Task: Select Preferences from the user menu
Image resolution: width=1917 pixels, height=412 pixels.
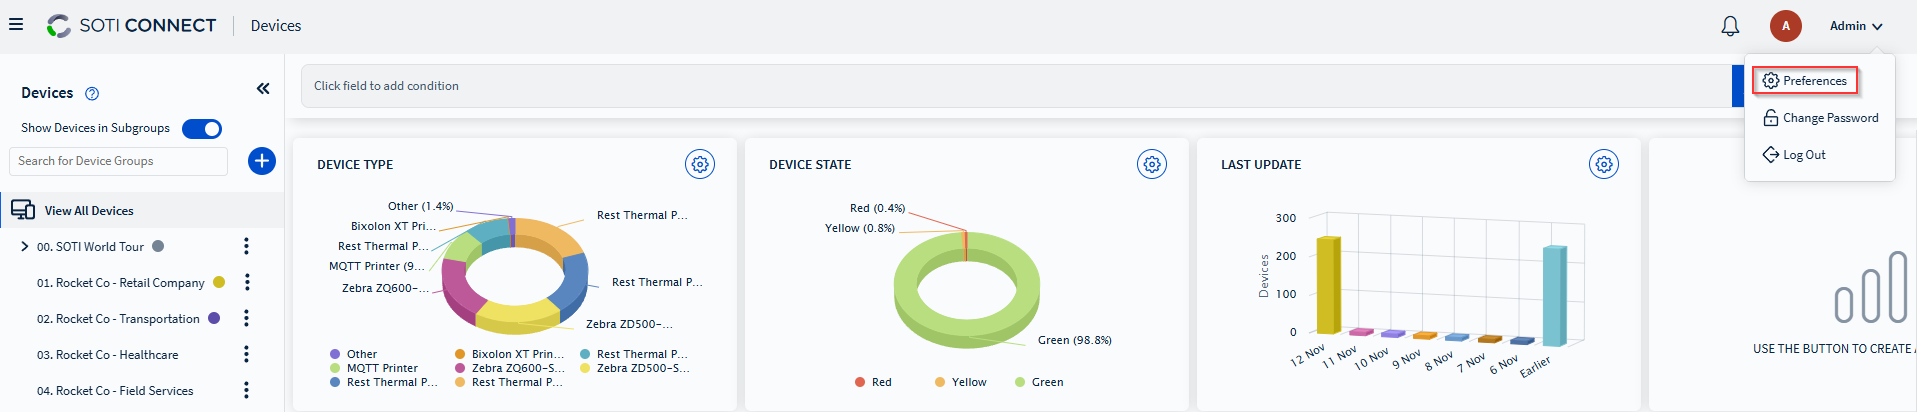Action: [x=1805, y=81]
